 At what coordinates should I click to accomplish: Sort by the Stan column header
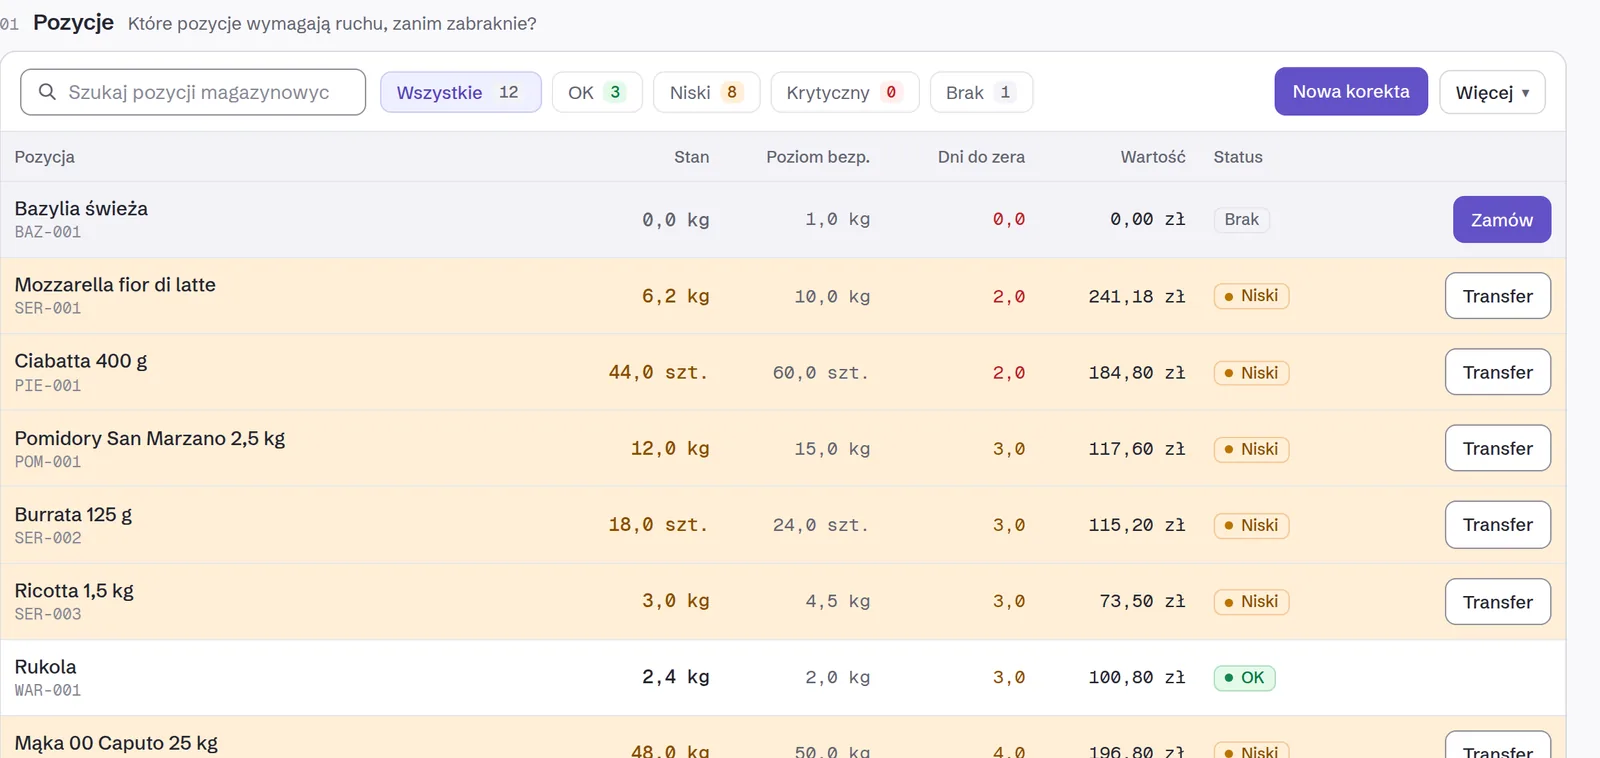(691, 157)
